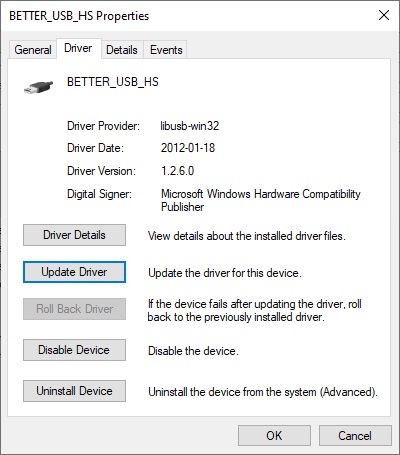
Task: Open Driver Details for installed files
Action: 74,235
